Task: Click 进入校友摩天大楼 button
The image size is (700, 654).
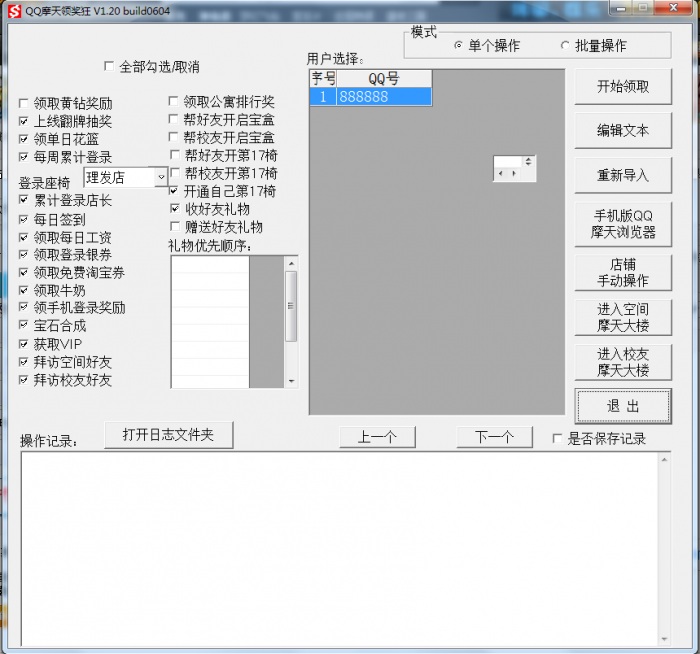Action: (x=623, y=362)
